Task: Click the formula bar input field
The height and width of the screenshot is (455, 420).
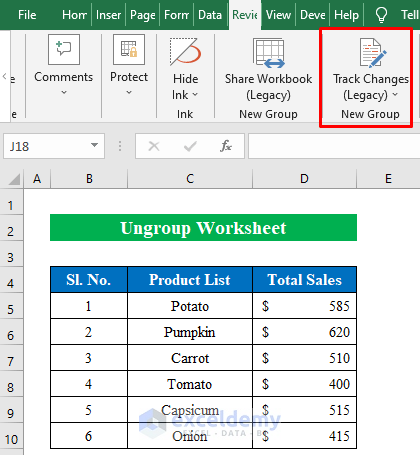Action: pyautogui.click(x=334, y=146)
